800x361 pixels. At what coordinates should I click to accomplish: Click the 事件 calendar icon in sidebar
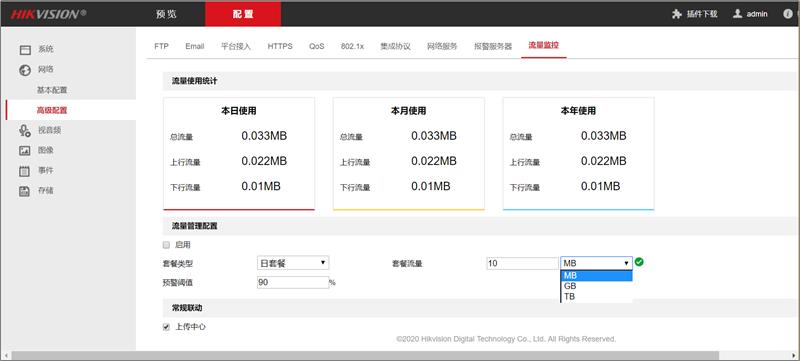[25, 171]
